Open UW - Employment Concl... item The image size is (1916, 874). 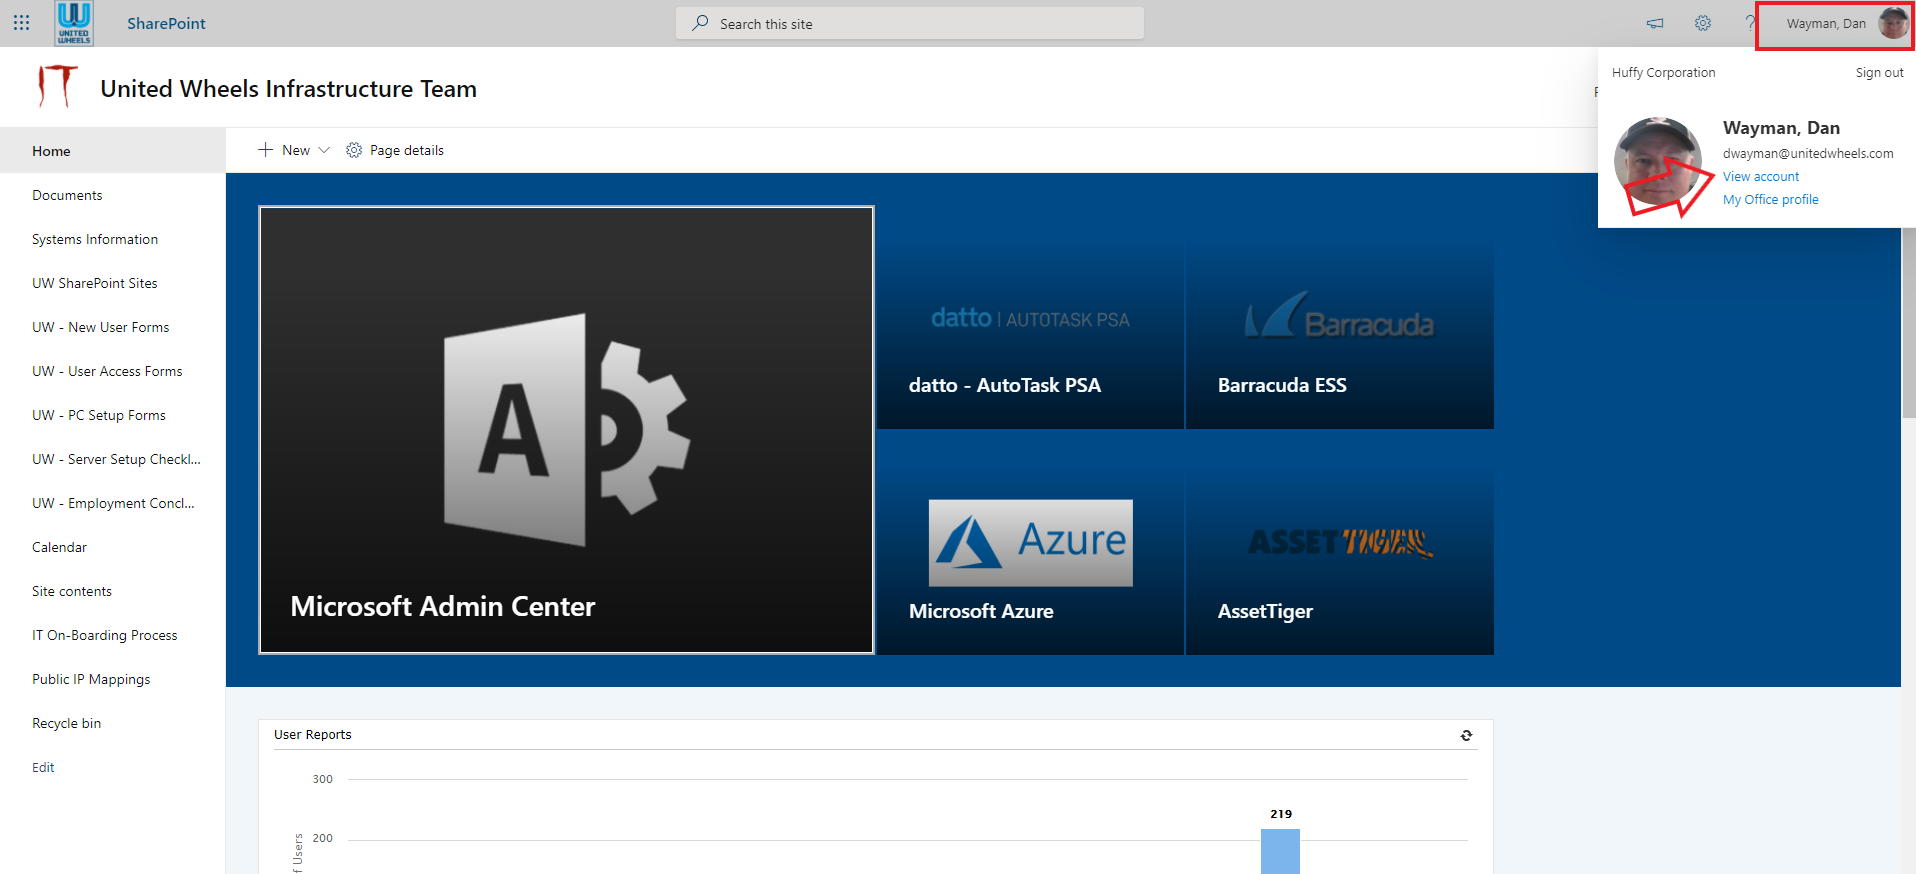113,503
